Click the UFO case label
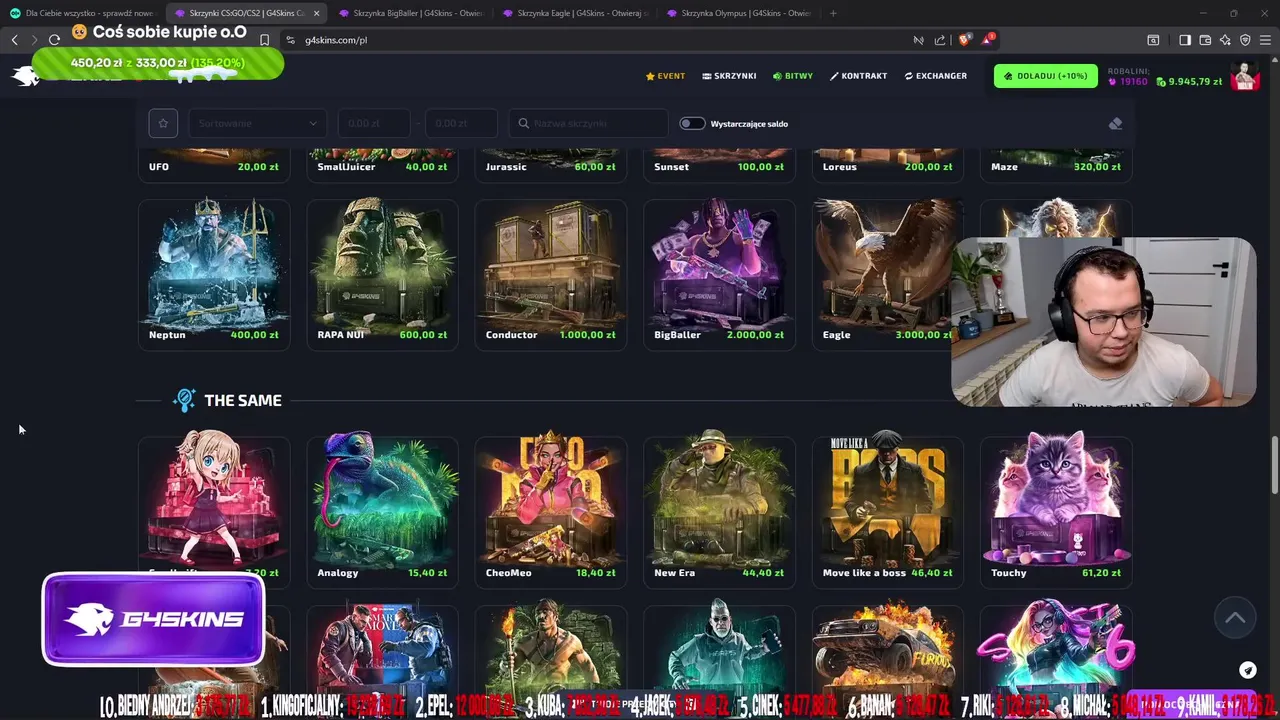This screenshot has width=1280, height=720. point(159,167)
